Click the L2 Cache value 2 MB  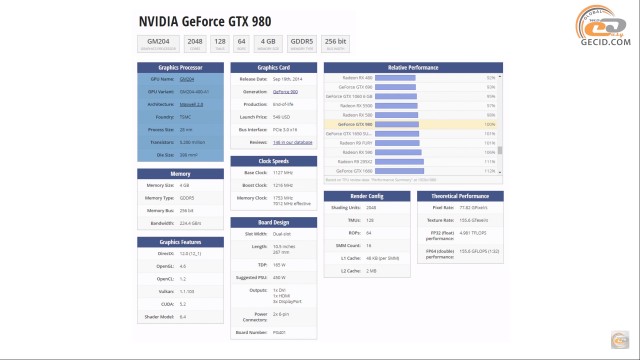click(x=371, y=271)
